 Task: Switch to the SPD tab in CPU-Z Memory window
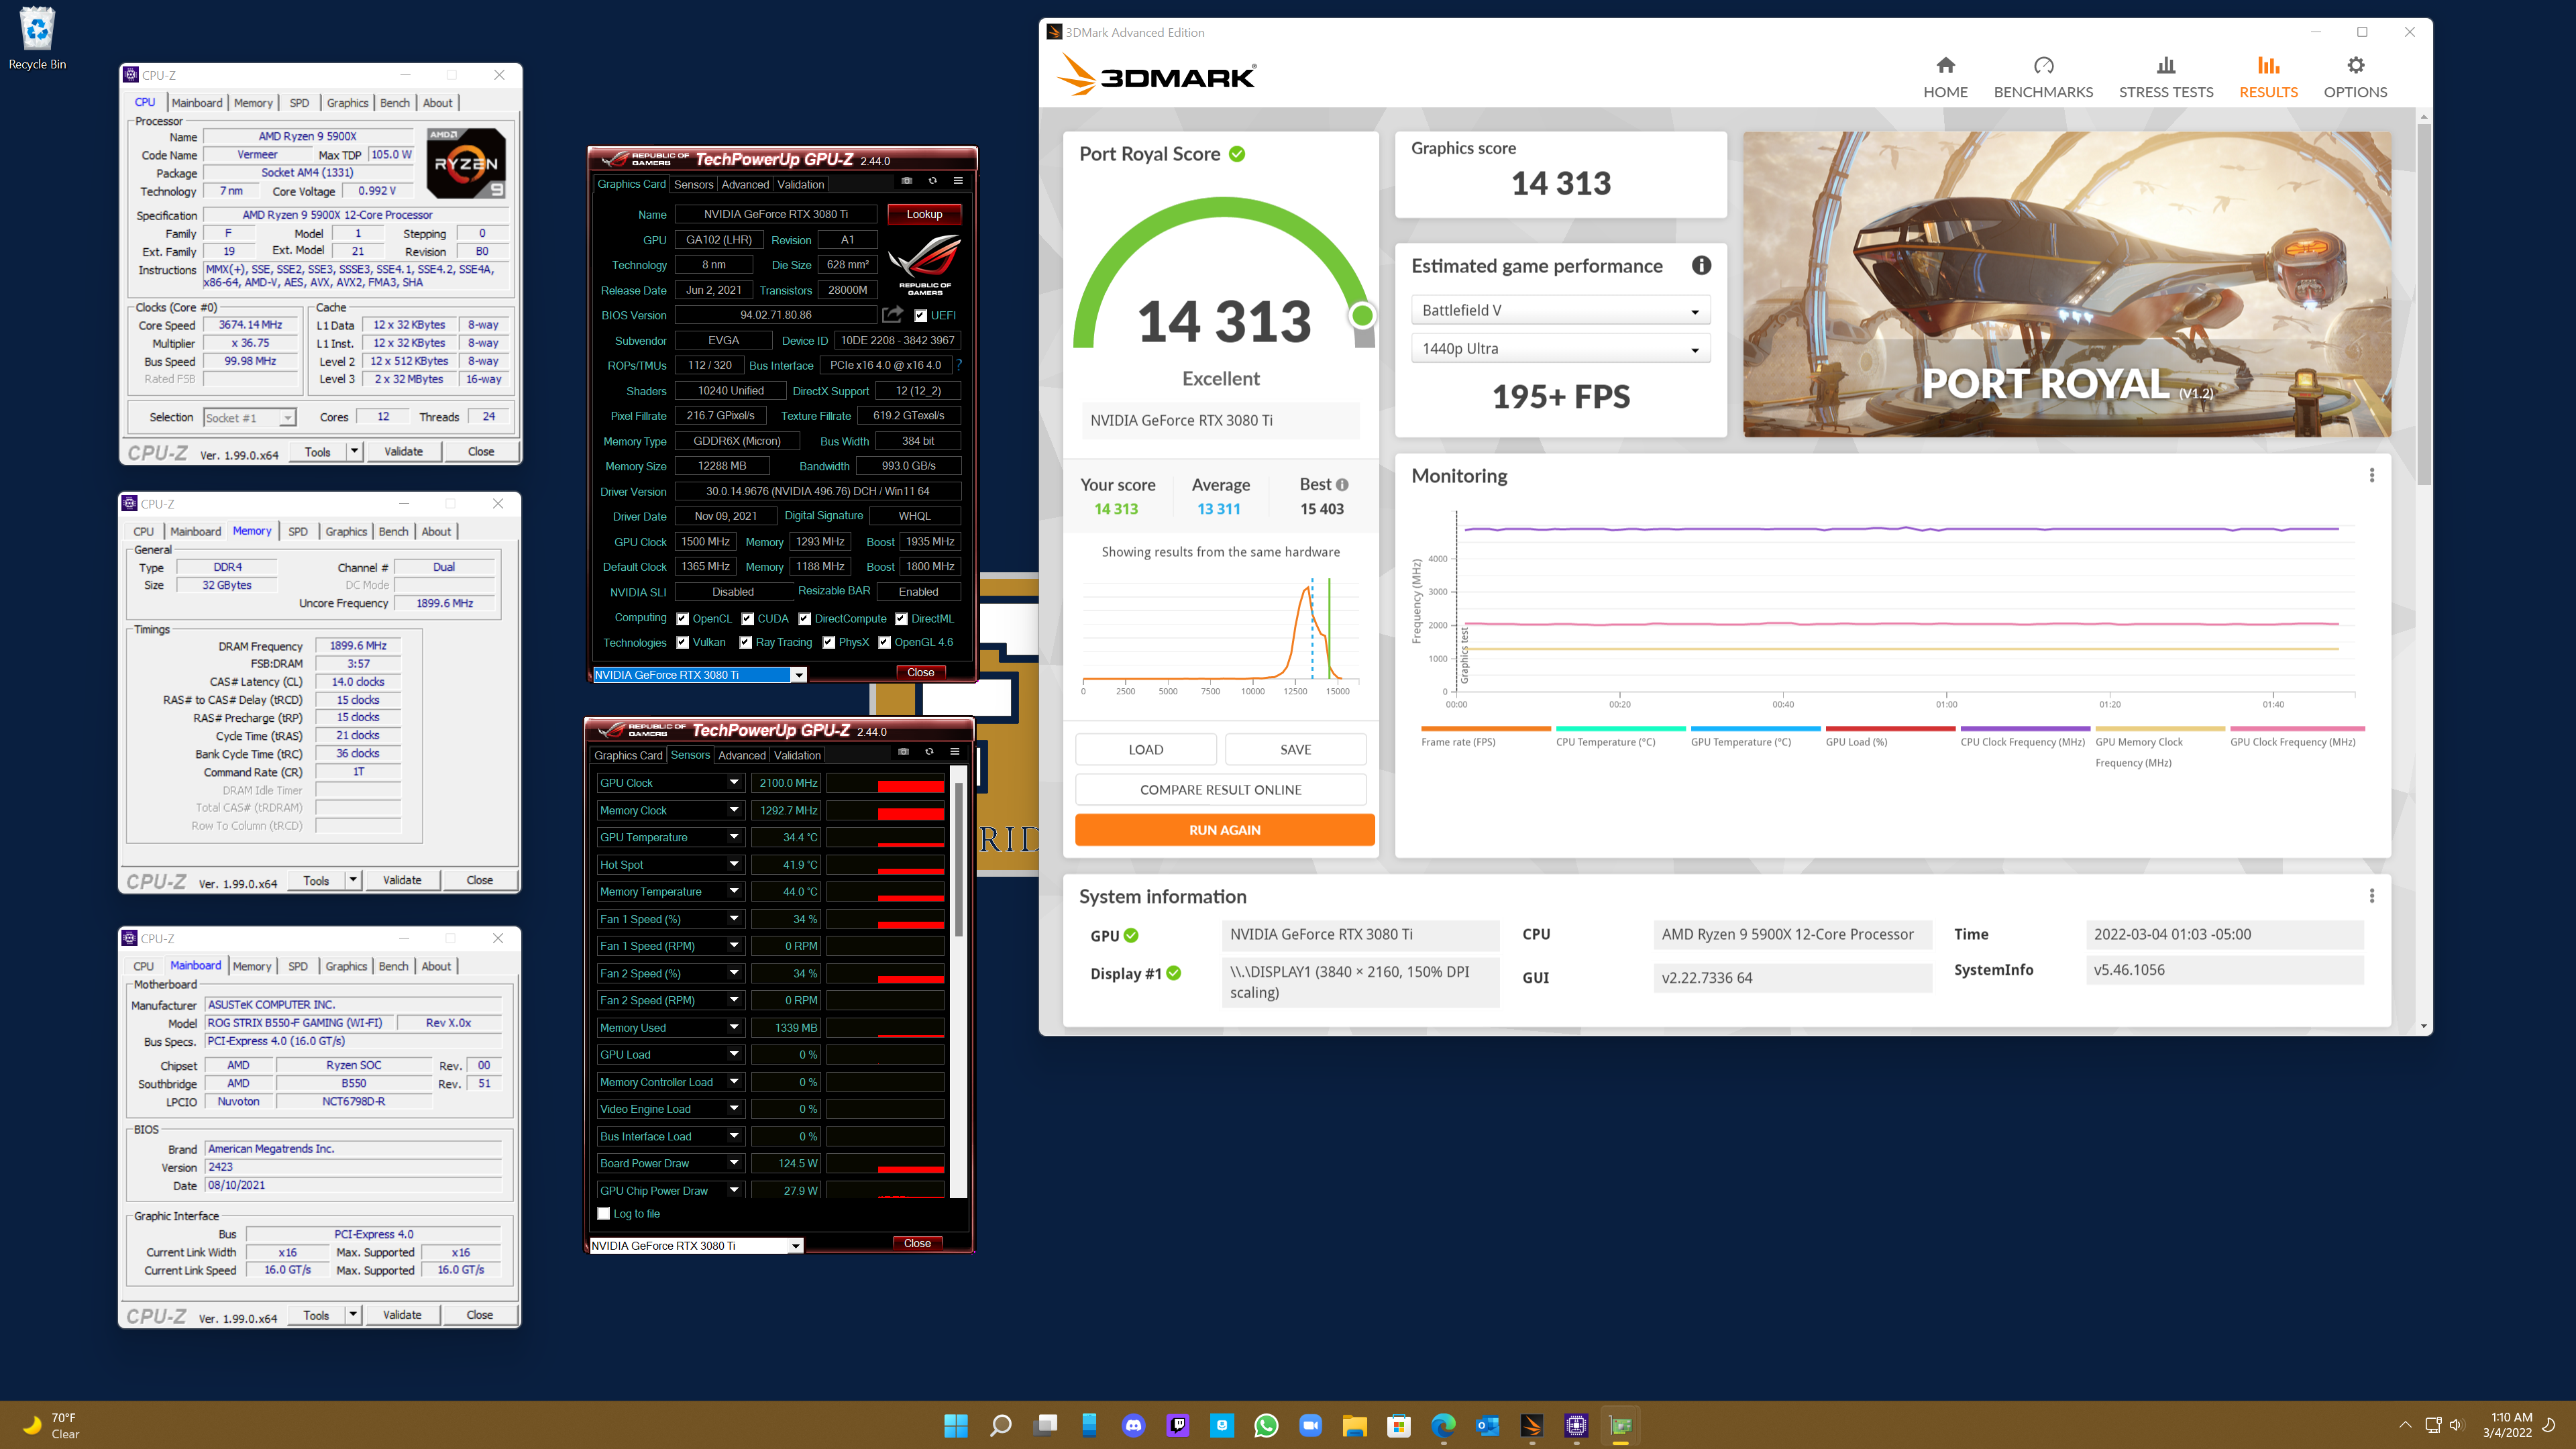click(x=298, y=532)
